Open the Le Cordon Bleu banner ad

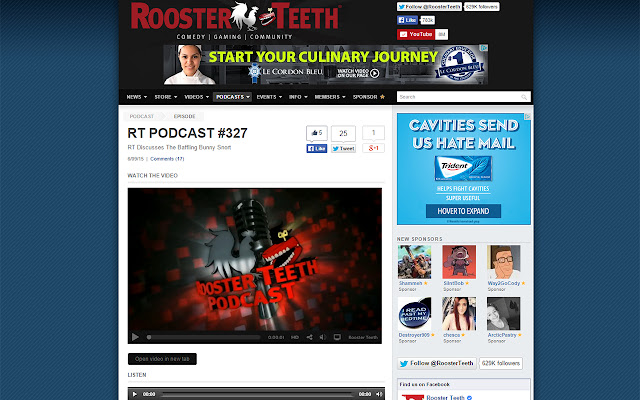click(x=326, y=64)
